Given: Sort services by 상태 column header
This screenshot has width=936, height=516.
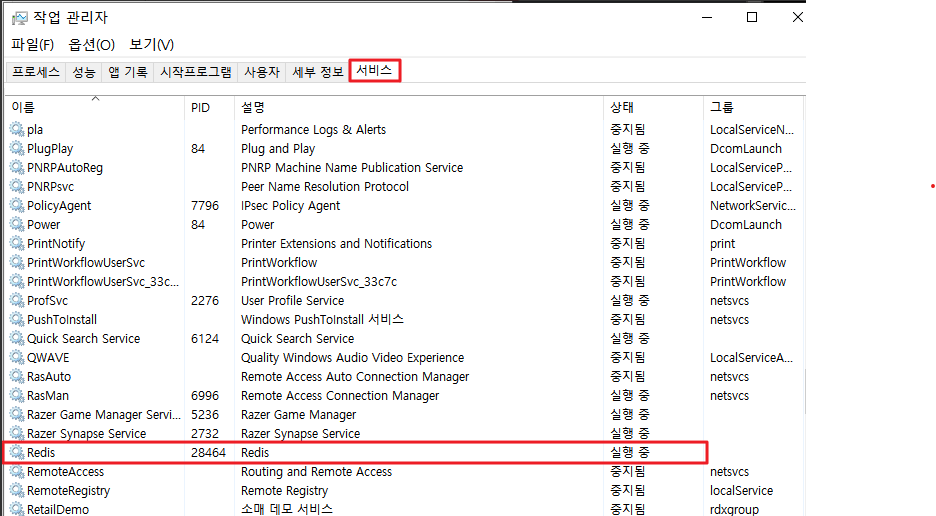Looking at the screenshot, I should pyautogui.click(x=654, y=108).
